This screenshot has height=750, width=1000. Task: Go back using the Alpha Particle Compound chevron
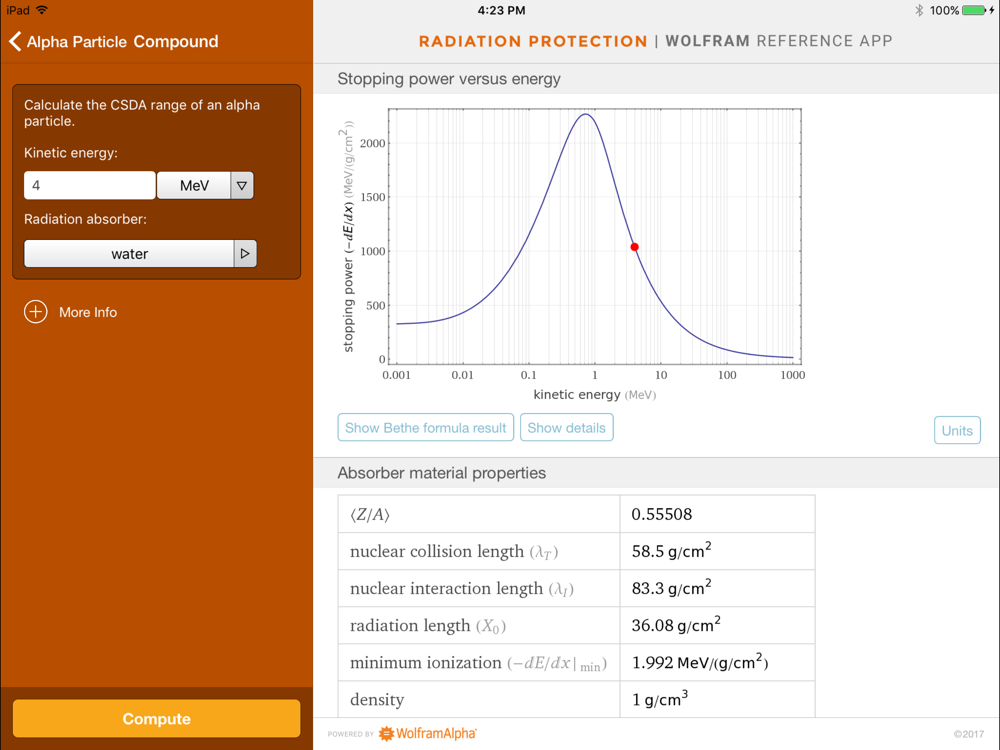click(x=15, y=41)
